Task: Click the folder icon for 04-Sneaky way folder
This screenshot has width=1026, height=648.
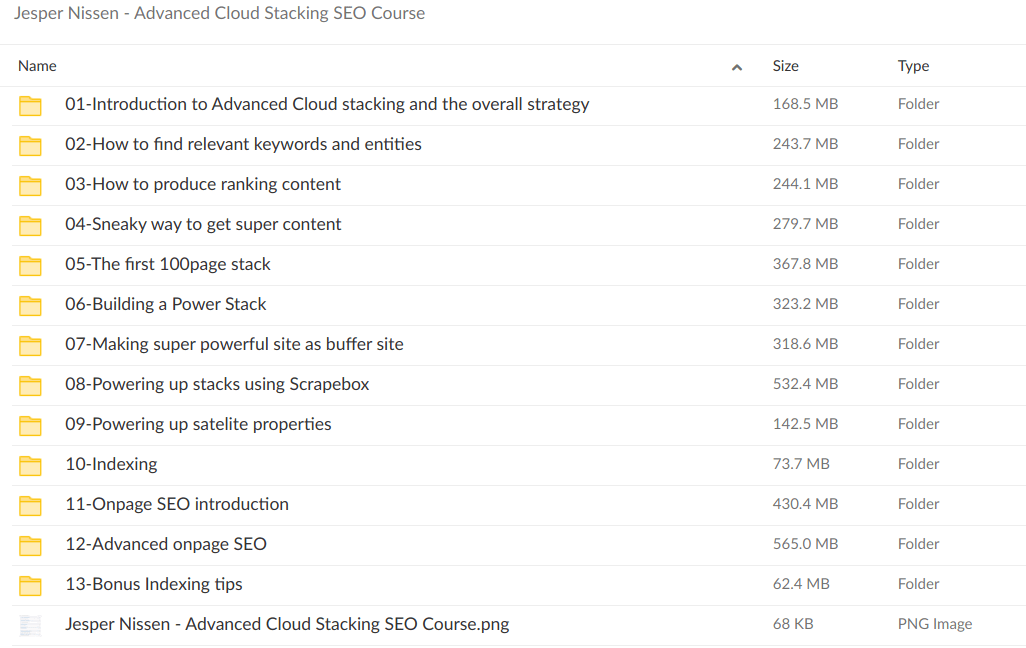Action: click(x=30, y=224)
